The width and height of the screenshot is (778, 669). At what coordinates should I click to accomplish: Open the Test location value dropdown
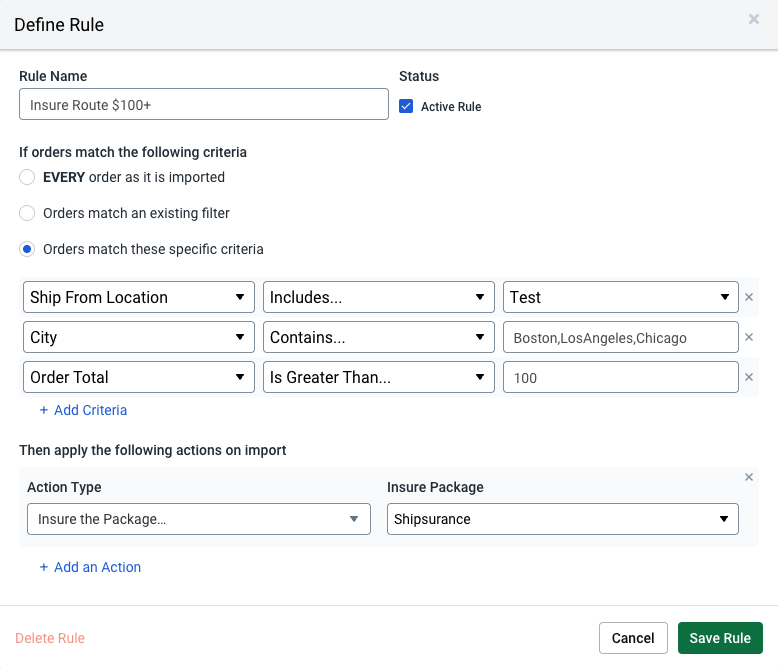pyautogui.click(x=620, y=297)
